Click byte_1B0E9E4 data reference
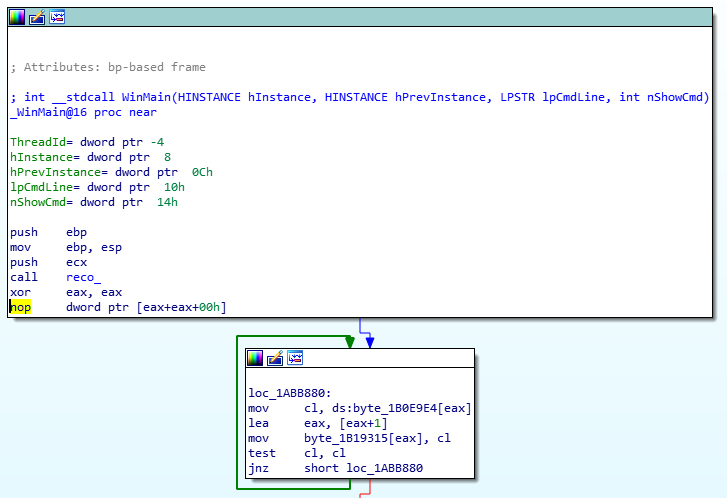The width and height of the screenshot is (727, 498). click(x=395, y=408)
